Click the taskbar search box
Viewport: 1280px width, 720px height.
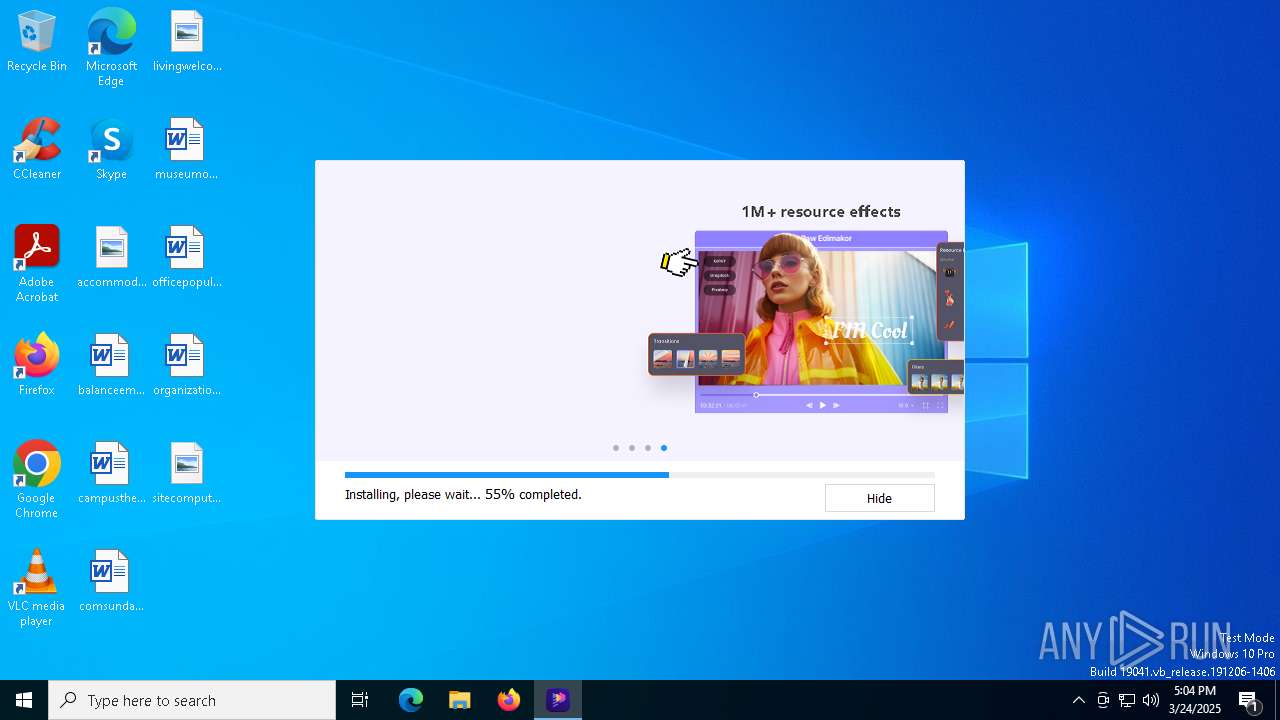(x=192, y=700)
